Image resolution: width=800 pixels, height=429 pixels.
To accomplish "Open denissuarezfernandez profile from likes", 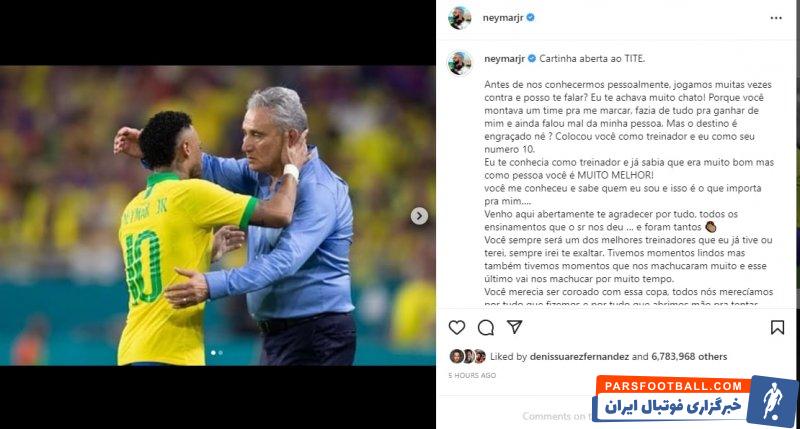I will click(x=579, y=357).
